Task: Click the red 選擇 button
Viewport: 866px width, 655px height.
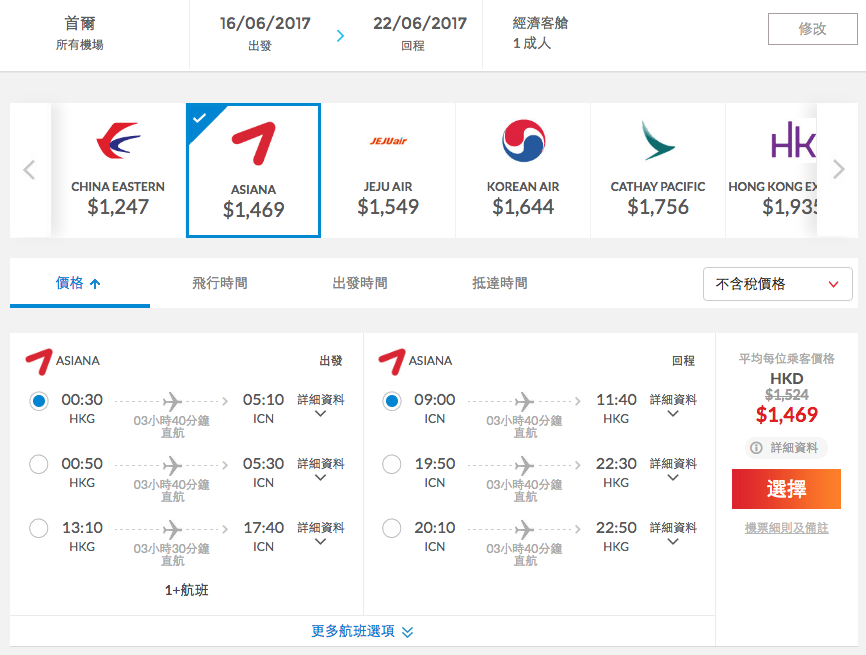Action: click(786, 489)
